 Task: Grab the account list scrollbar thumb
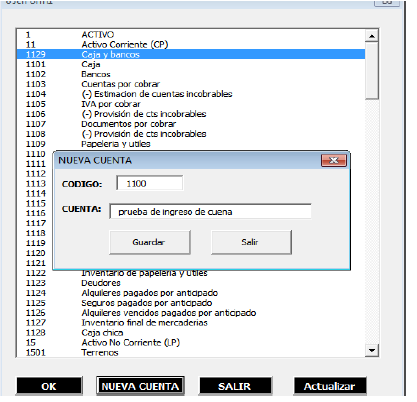pyautogui.click(x=372, y=70)
